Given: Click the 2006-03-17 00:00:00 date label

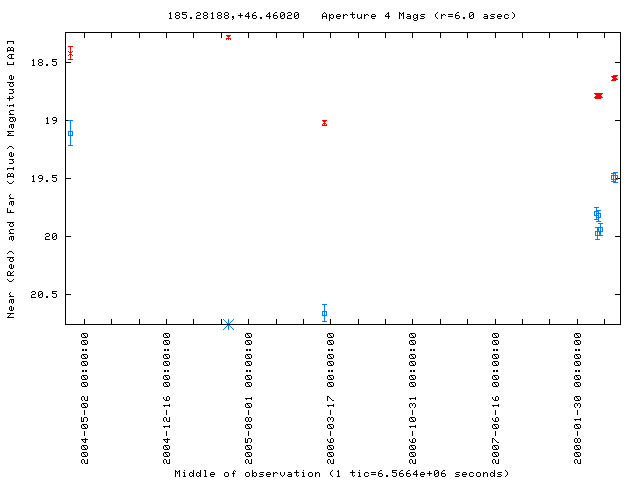Looking at the screenshot, I should (331, 398).
